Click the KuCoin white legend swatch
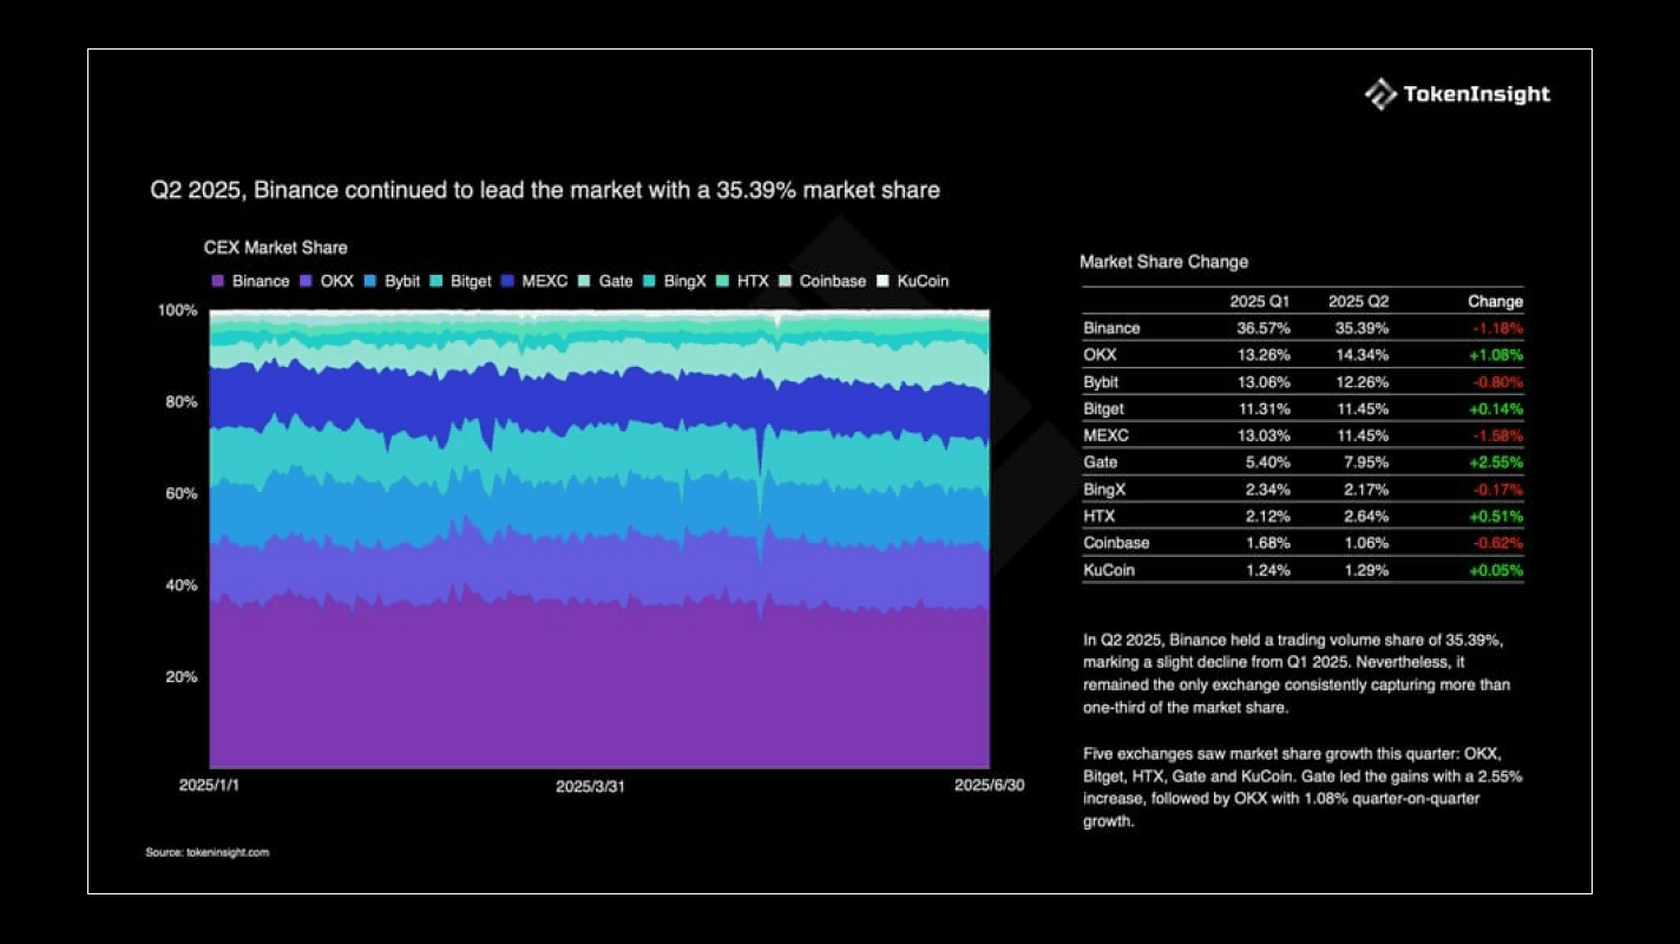 [882, 281]
